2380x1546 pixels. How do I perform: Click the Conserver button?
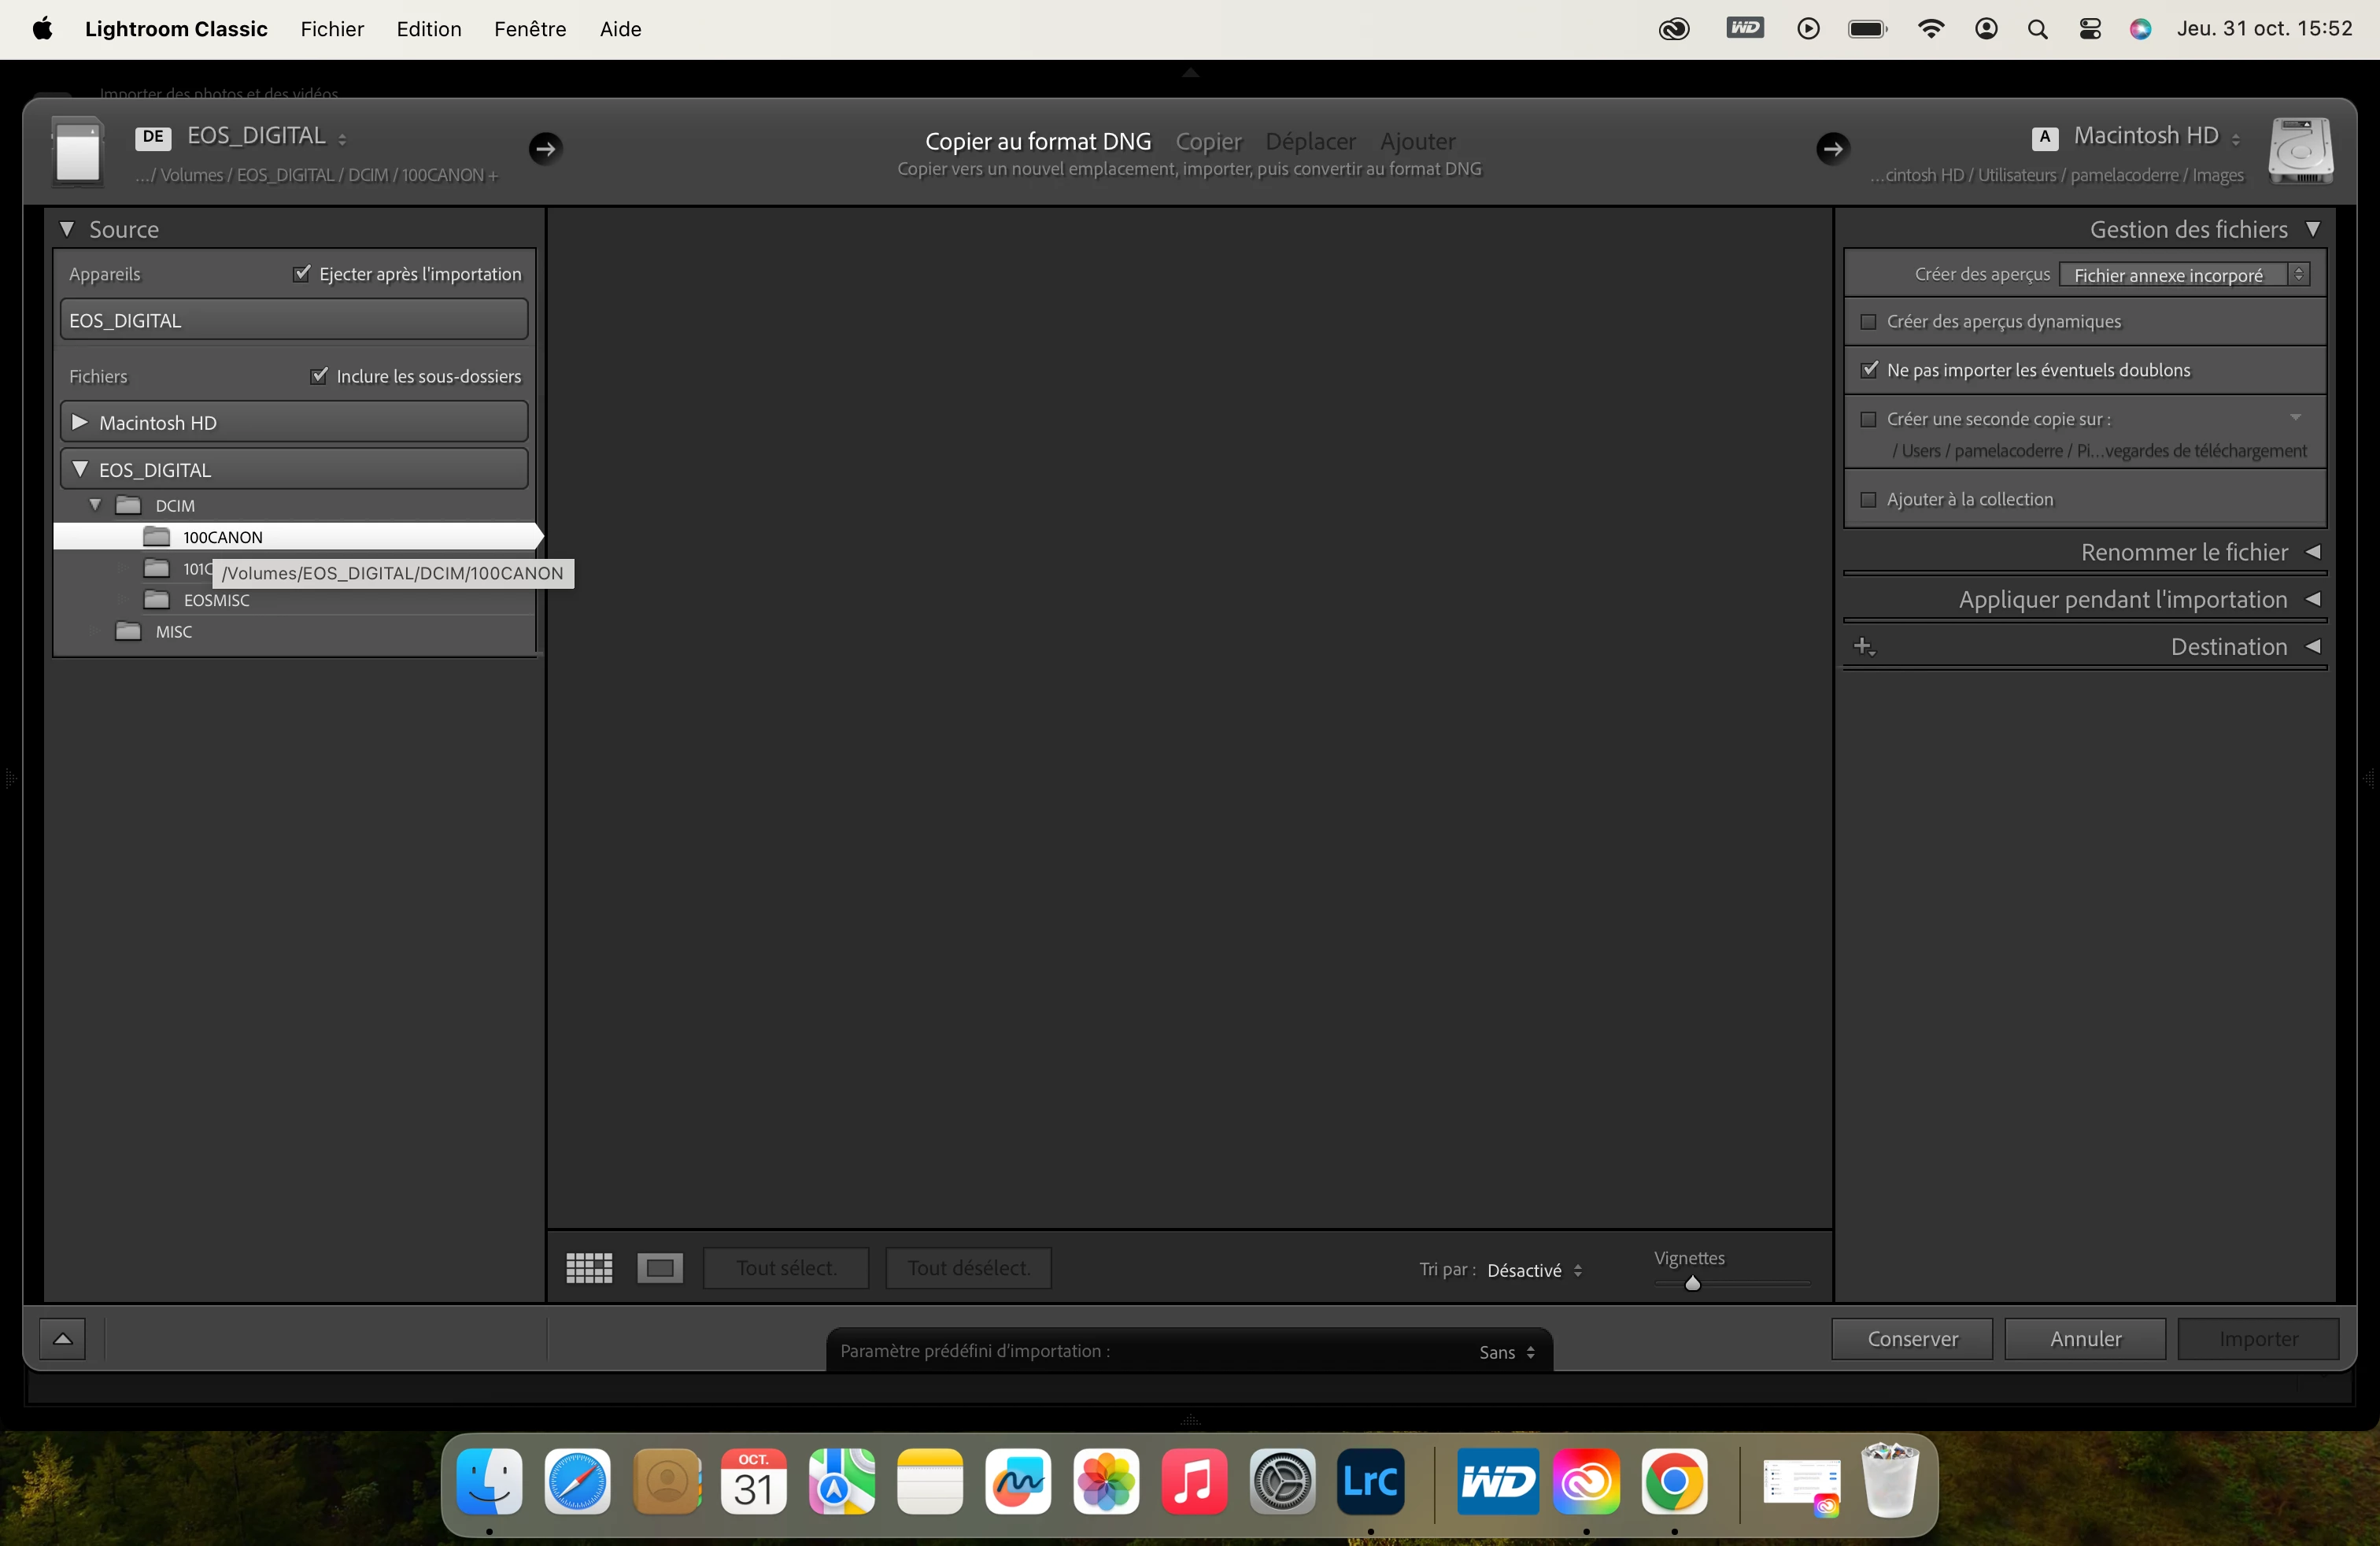(x=1912, y=1338)
